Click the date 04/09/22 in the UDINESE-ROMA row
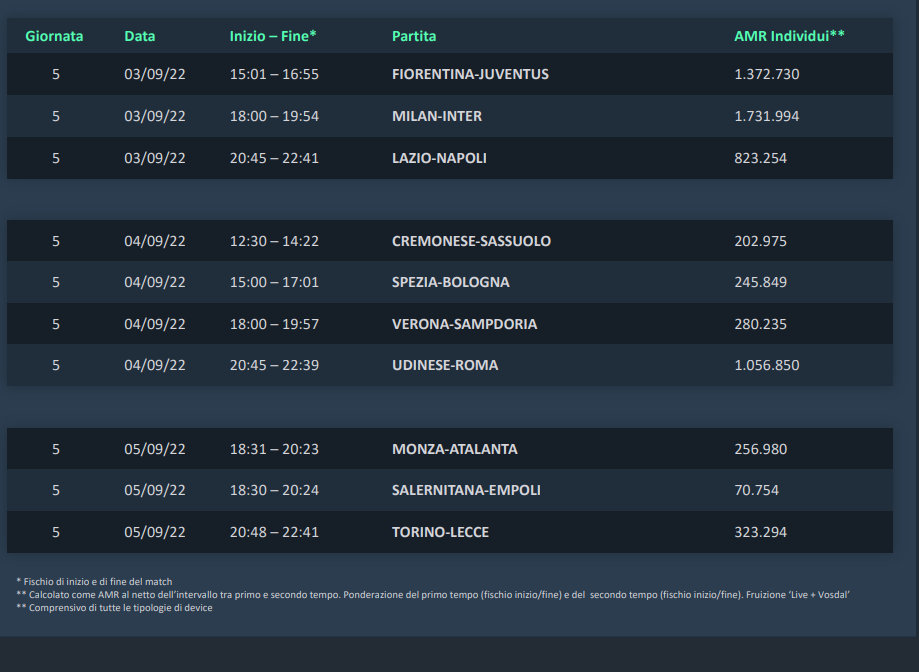 [x=155, y=365]
